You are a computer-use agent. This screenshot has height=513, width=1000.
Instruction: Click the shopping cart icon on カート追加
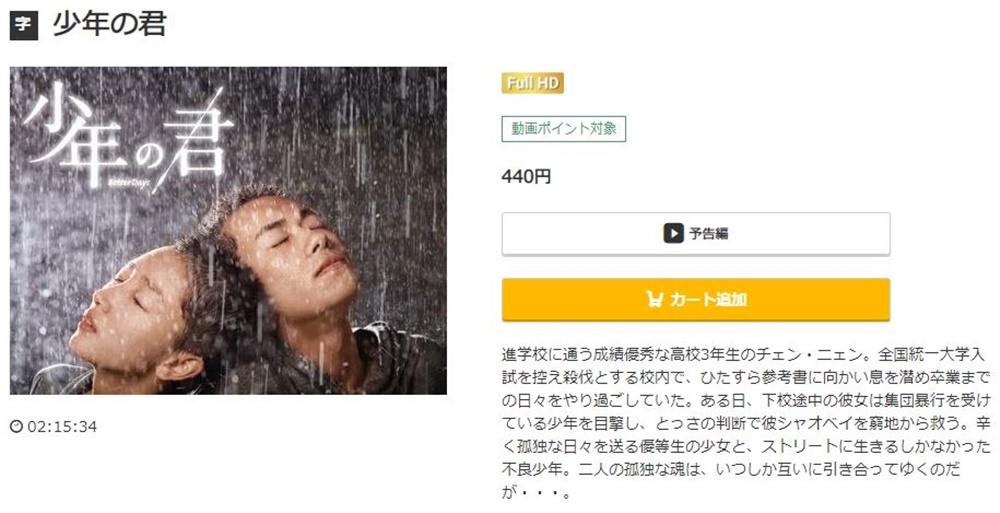pyautogui.click(x=655, y=299)
